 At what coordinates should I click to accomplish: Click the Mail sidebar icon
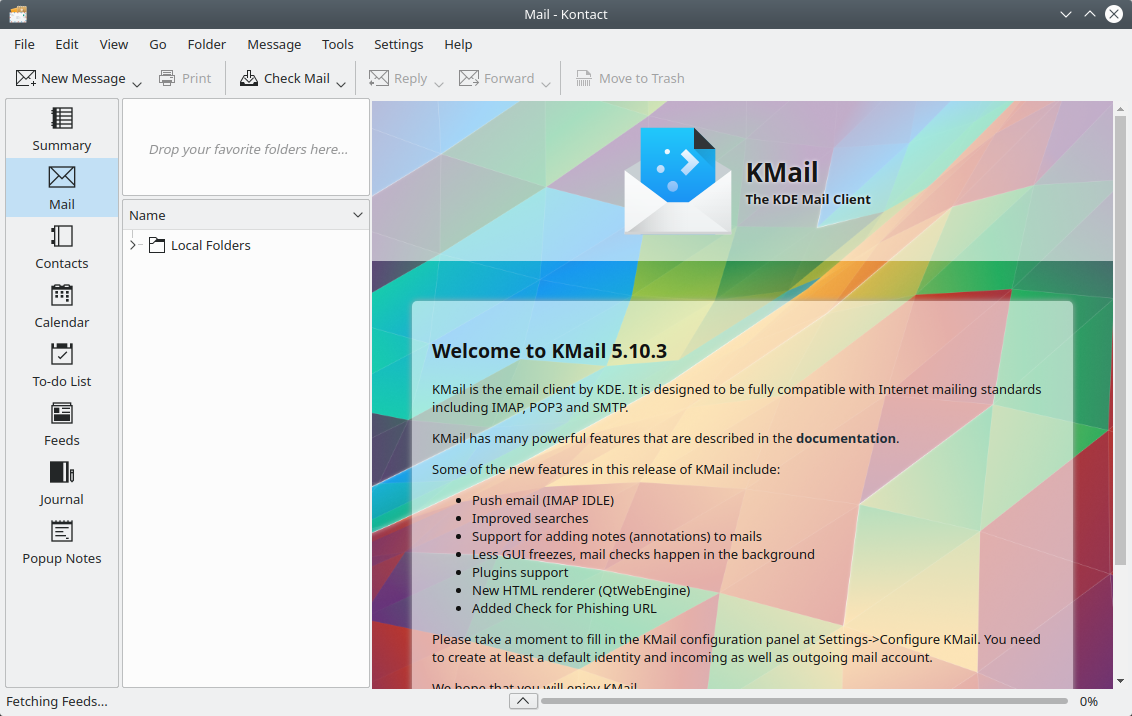[62, 188]
